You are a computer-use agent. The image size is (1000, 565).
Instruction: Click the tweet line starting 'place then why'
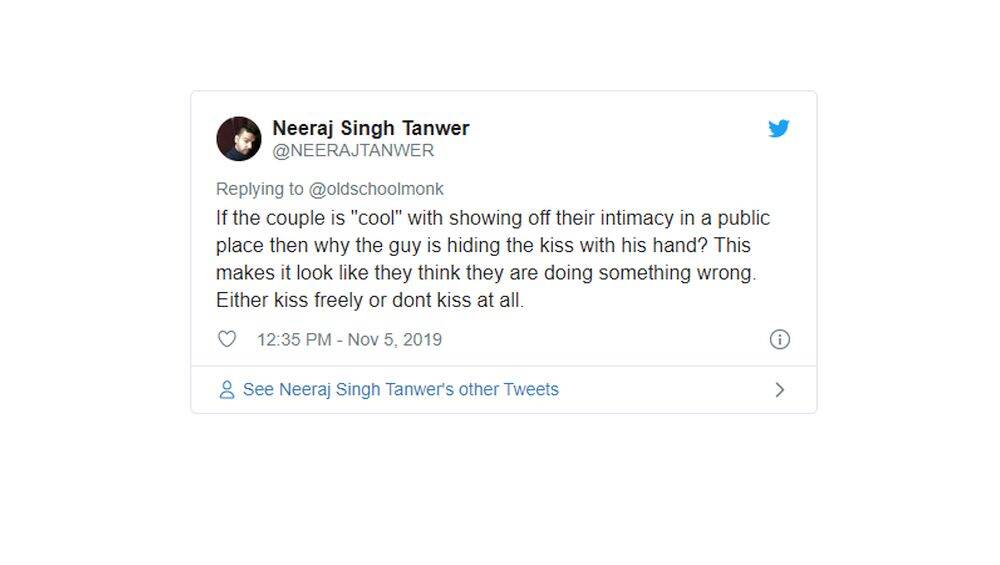483,246
